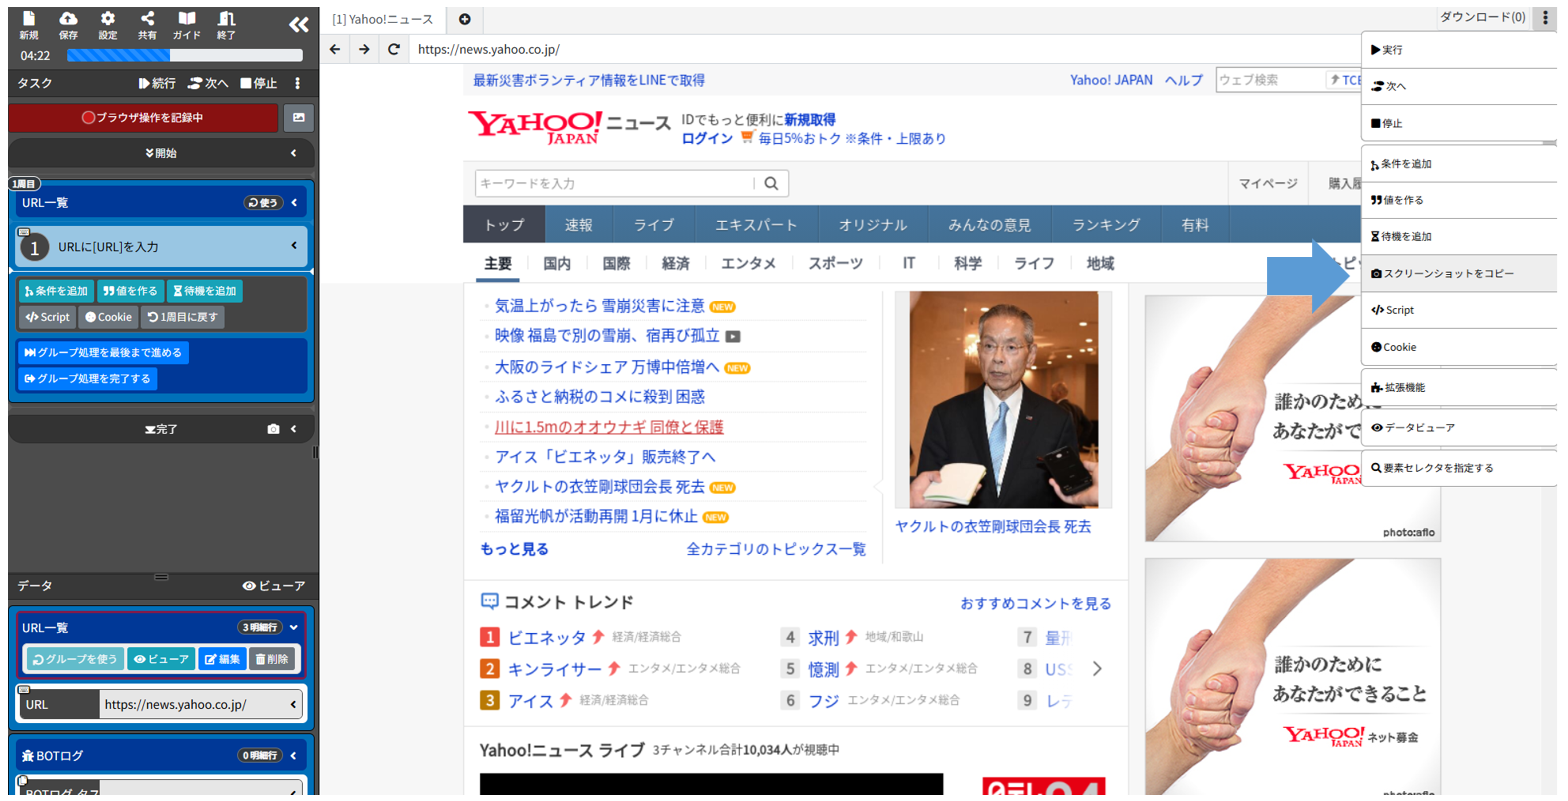The height and width of the screenshot is (801, 1568).
Task: Open the 速報 news tab
Action: 578,225
